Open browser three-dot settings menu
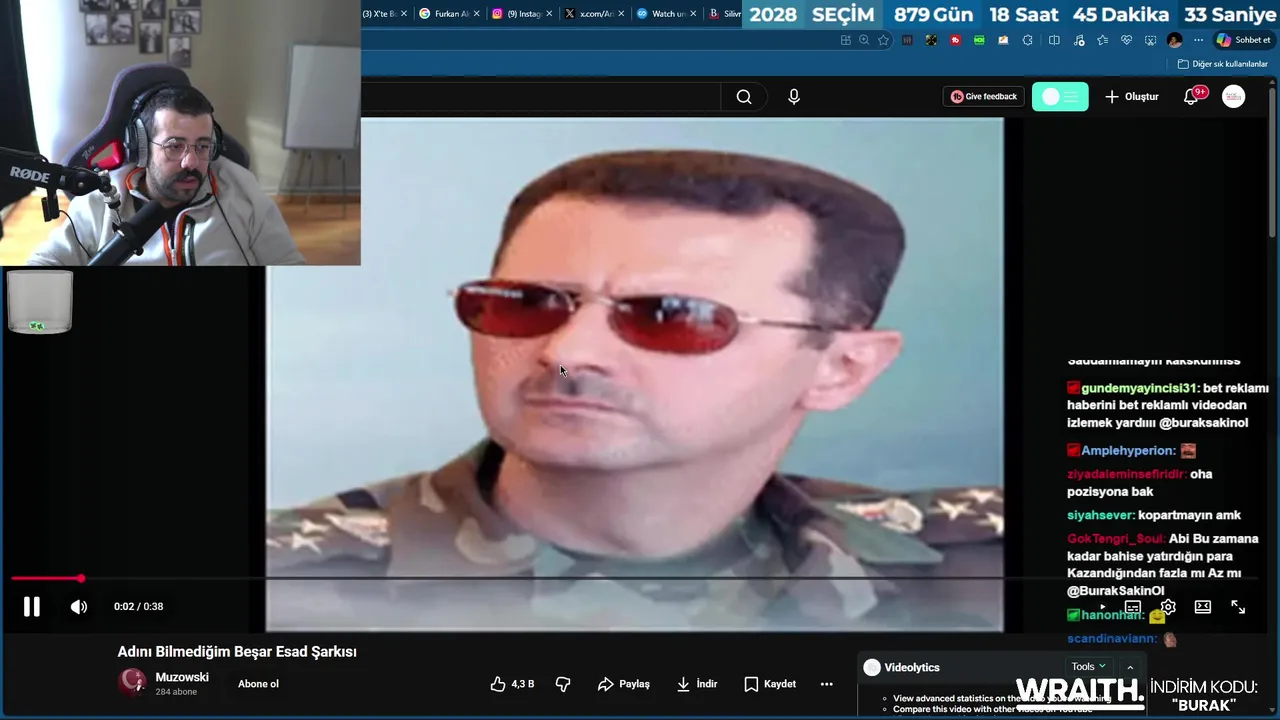Image resolution: width=1280 pixels, height=720 pixels. point(1198,40)
